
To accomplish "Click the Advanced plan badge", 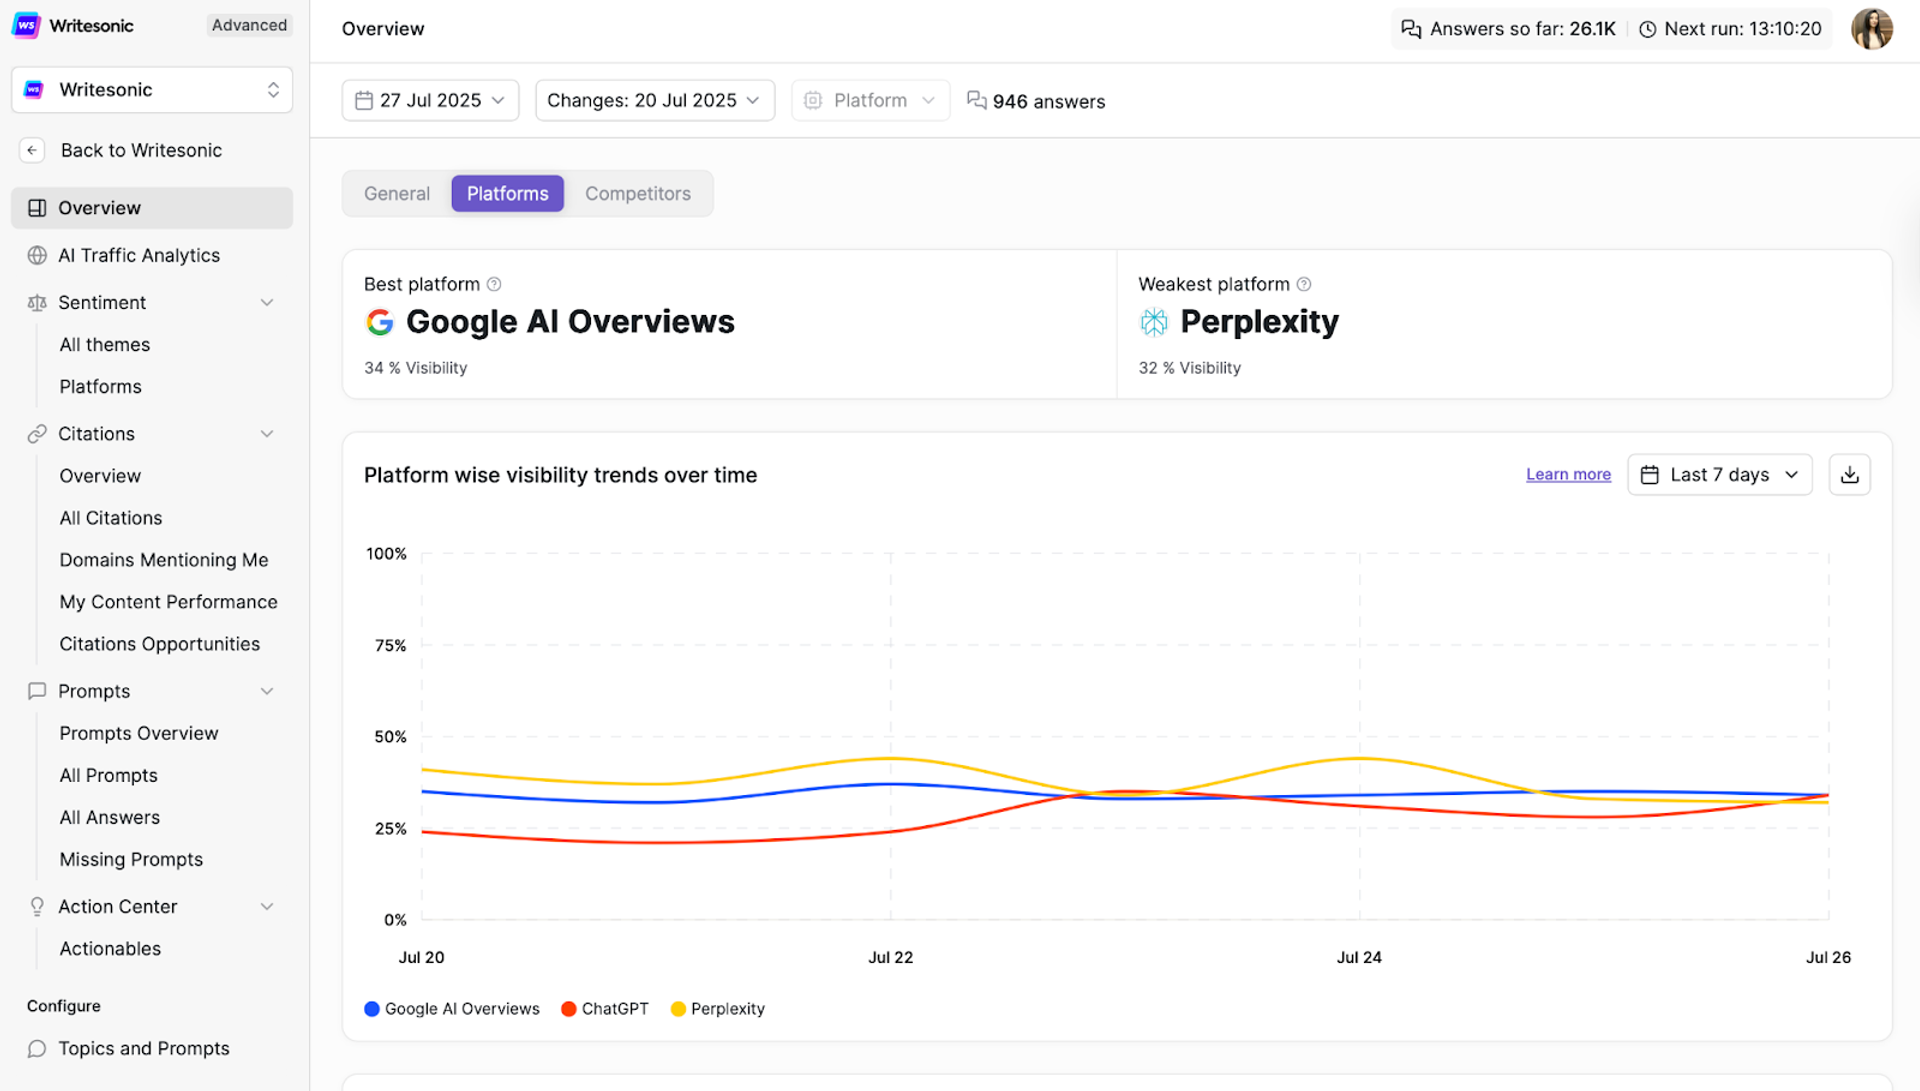I will click(x=249, y=25).
